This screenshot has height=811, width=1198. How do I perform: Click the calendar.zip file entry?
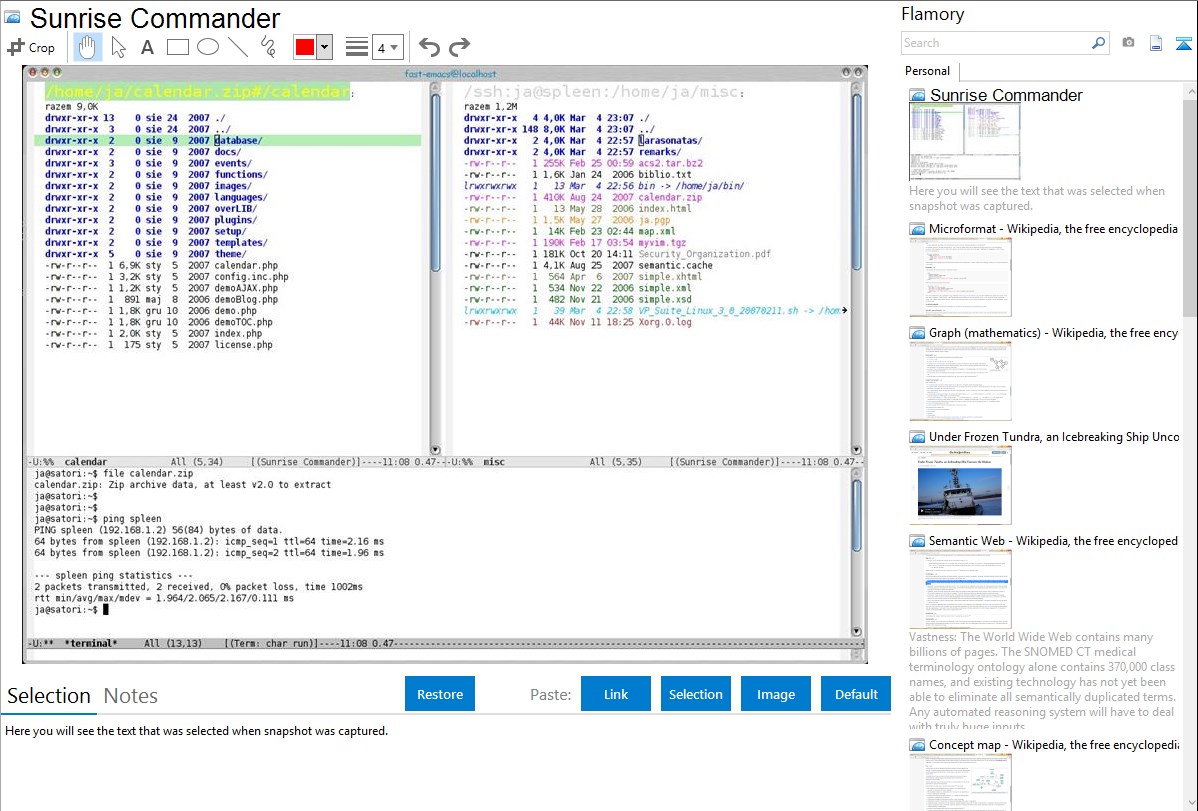coord(670,197)
